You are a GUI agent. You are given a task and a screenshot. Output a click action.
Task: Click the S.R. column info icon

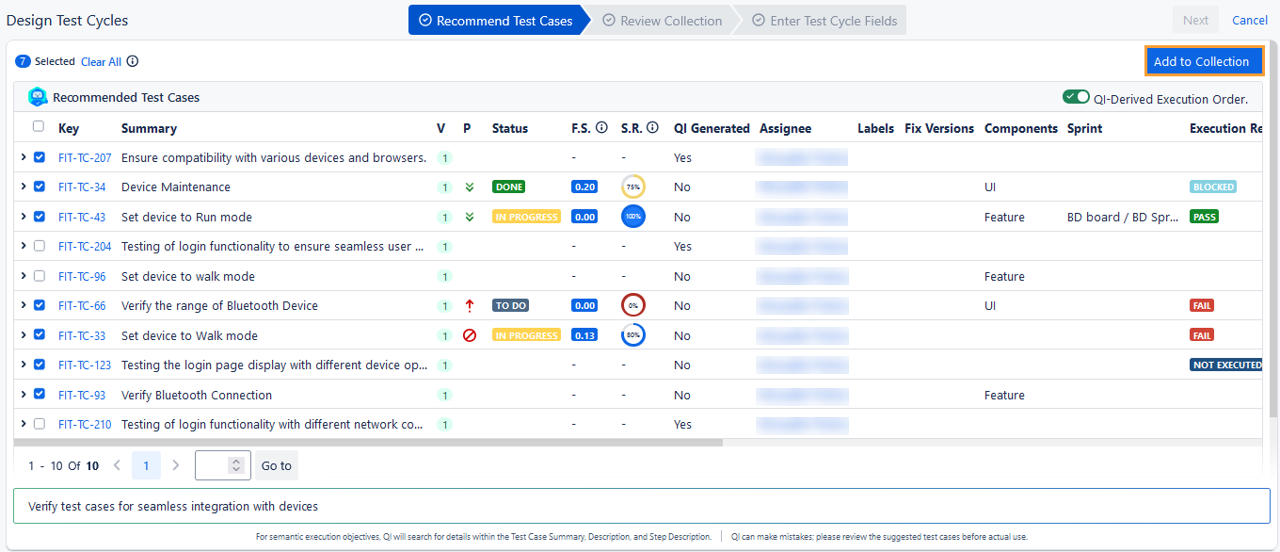pyautogui.click(x=653, y=128)
